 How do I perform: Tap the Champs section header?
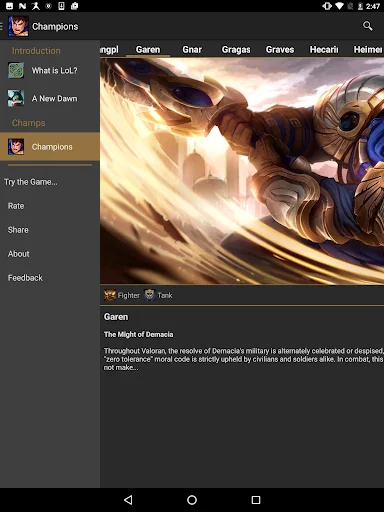click(x=28, y=123)
